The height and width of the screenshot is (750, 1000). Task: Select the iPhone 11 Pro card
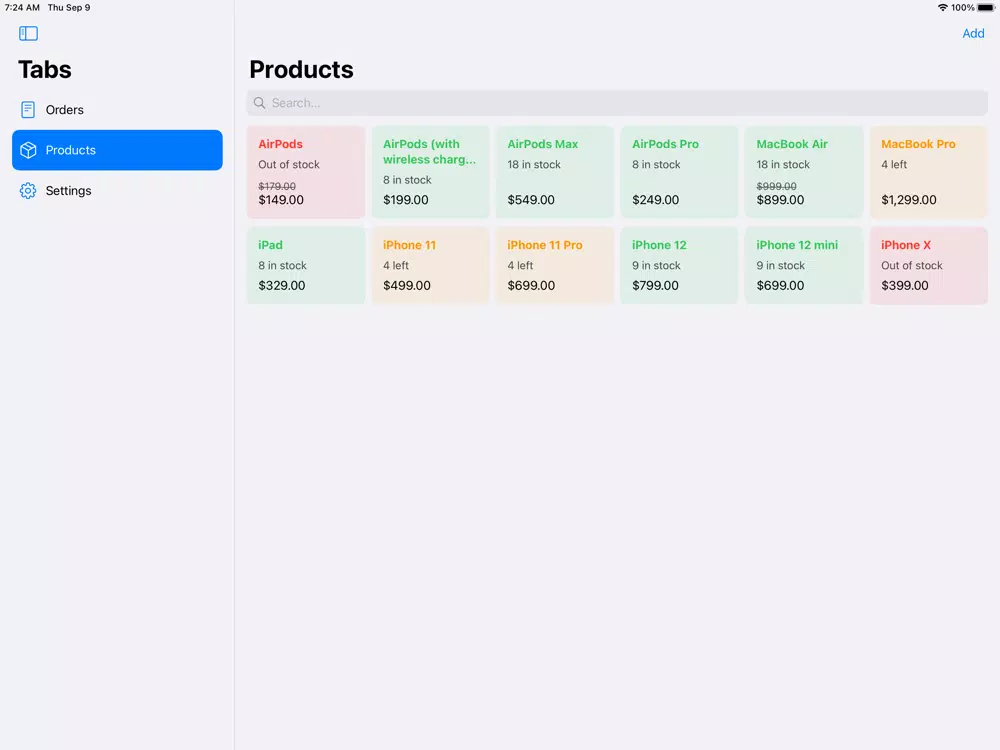pyautogui.click(x=555, y=265)
